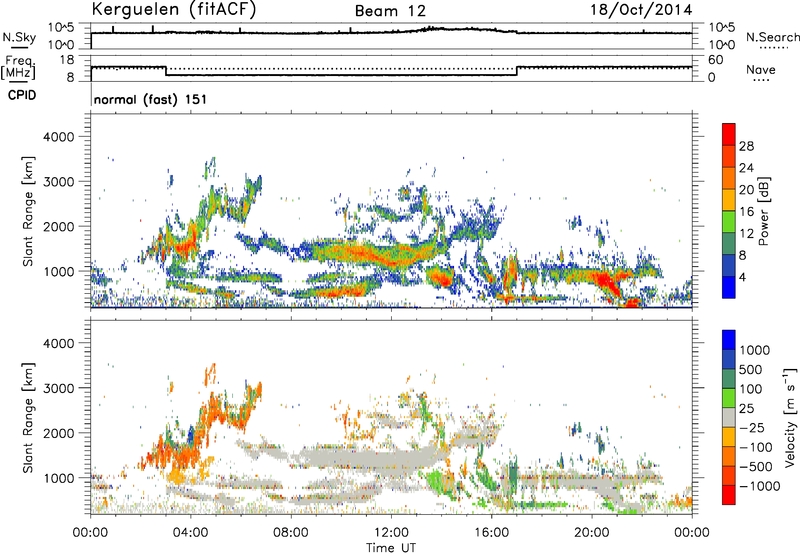Click the grey segment of Velocity color bar
800x554 pixels.
(x=729, y=417)
